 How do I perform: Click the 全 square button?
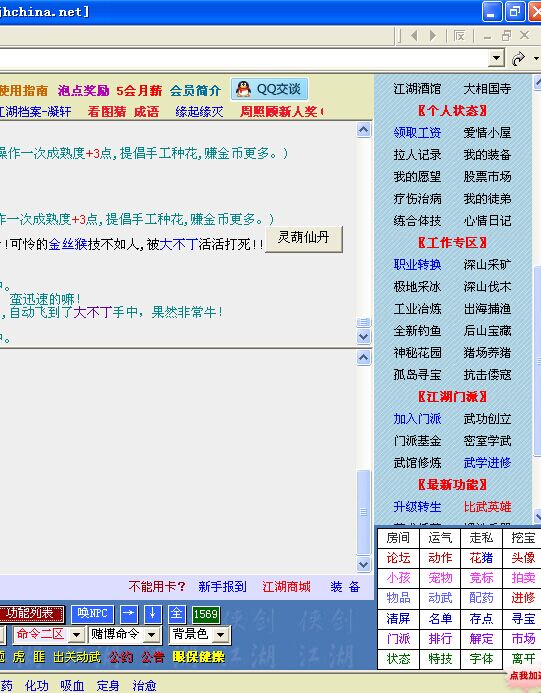pos(177,614)
